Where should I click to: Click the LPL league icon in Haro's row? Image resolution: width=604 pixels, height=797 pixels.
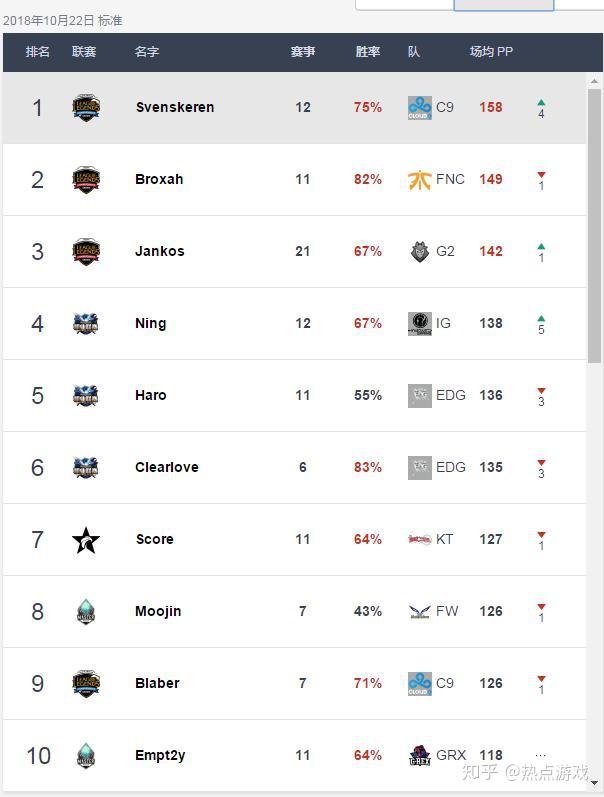tap(85, 395)
